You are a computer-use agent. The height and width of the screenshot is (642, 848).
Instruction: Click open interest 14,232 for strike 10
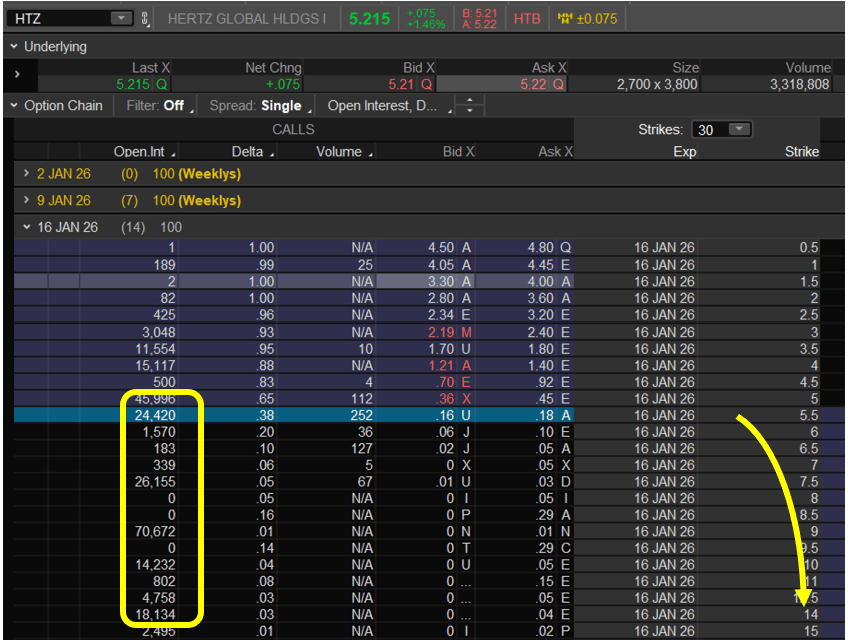[155, 565]
